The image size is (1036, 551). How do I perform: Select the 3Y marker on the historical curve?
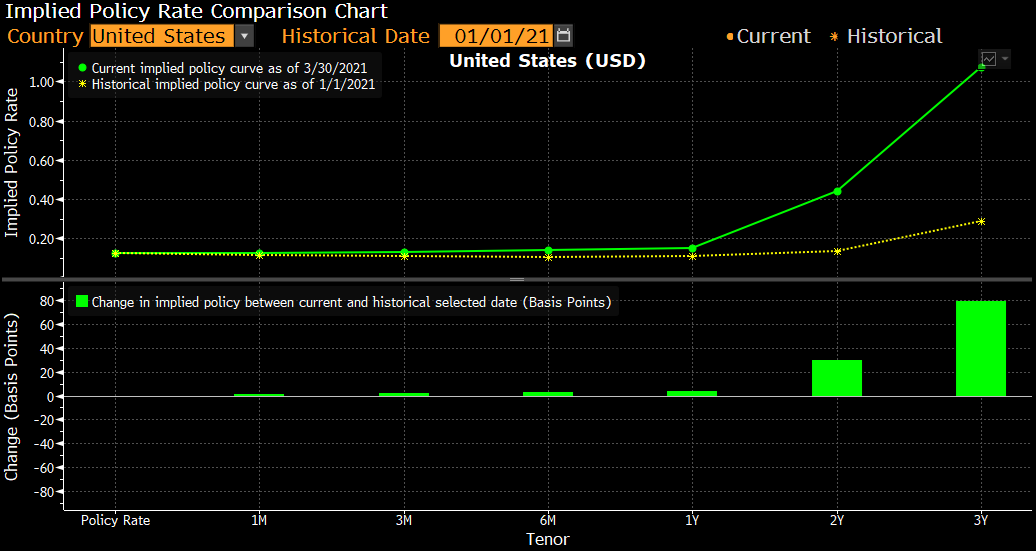(x=981, y=221)
